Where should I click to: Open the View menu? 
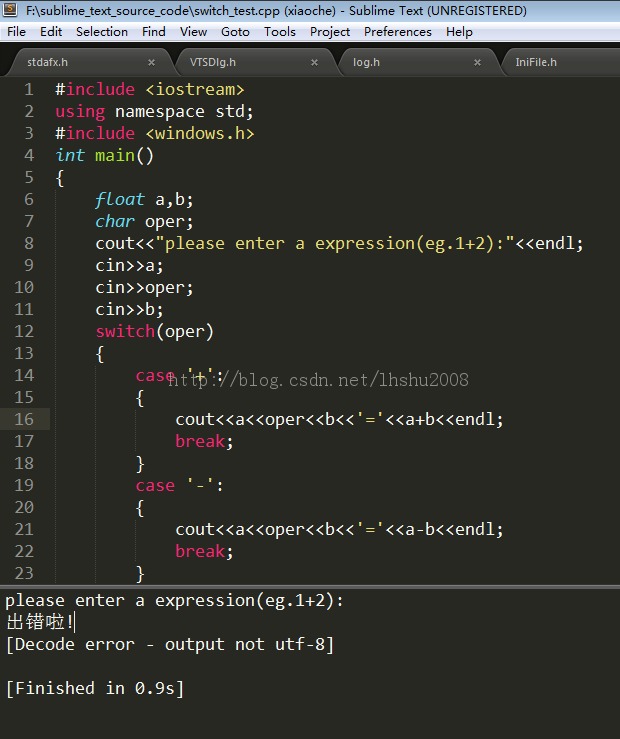[x=193, y=31]
